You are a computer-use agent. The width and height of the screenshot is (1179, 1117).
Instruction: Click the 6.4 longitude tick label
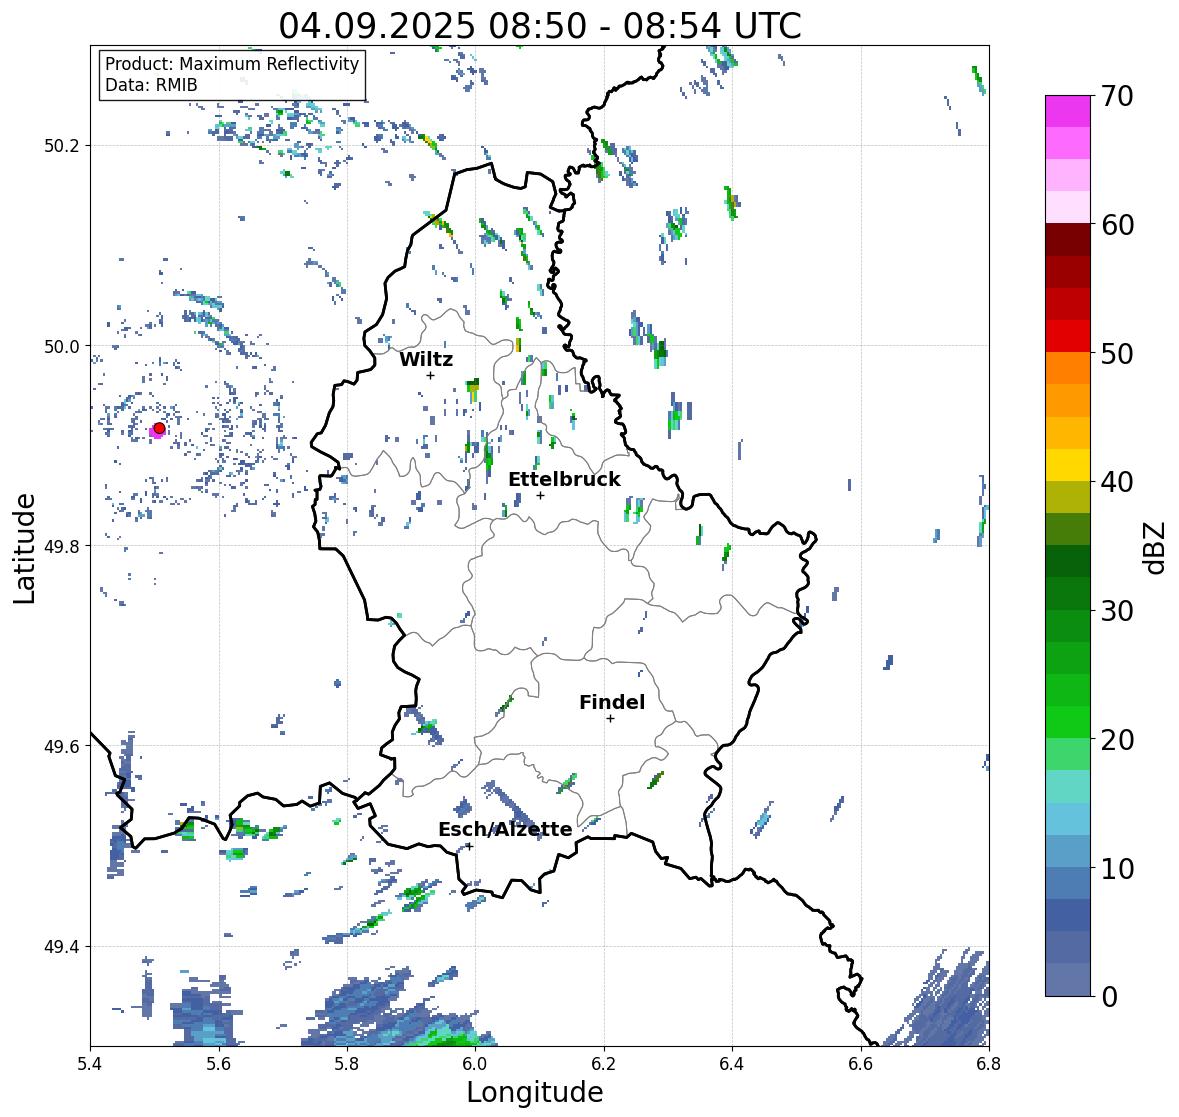click(732, 1064)
